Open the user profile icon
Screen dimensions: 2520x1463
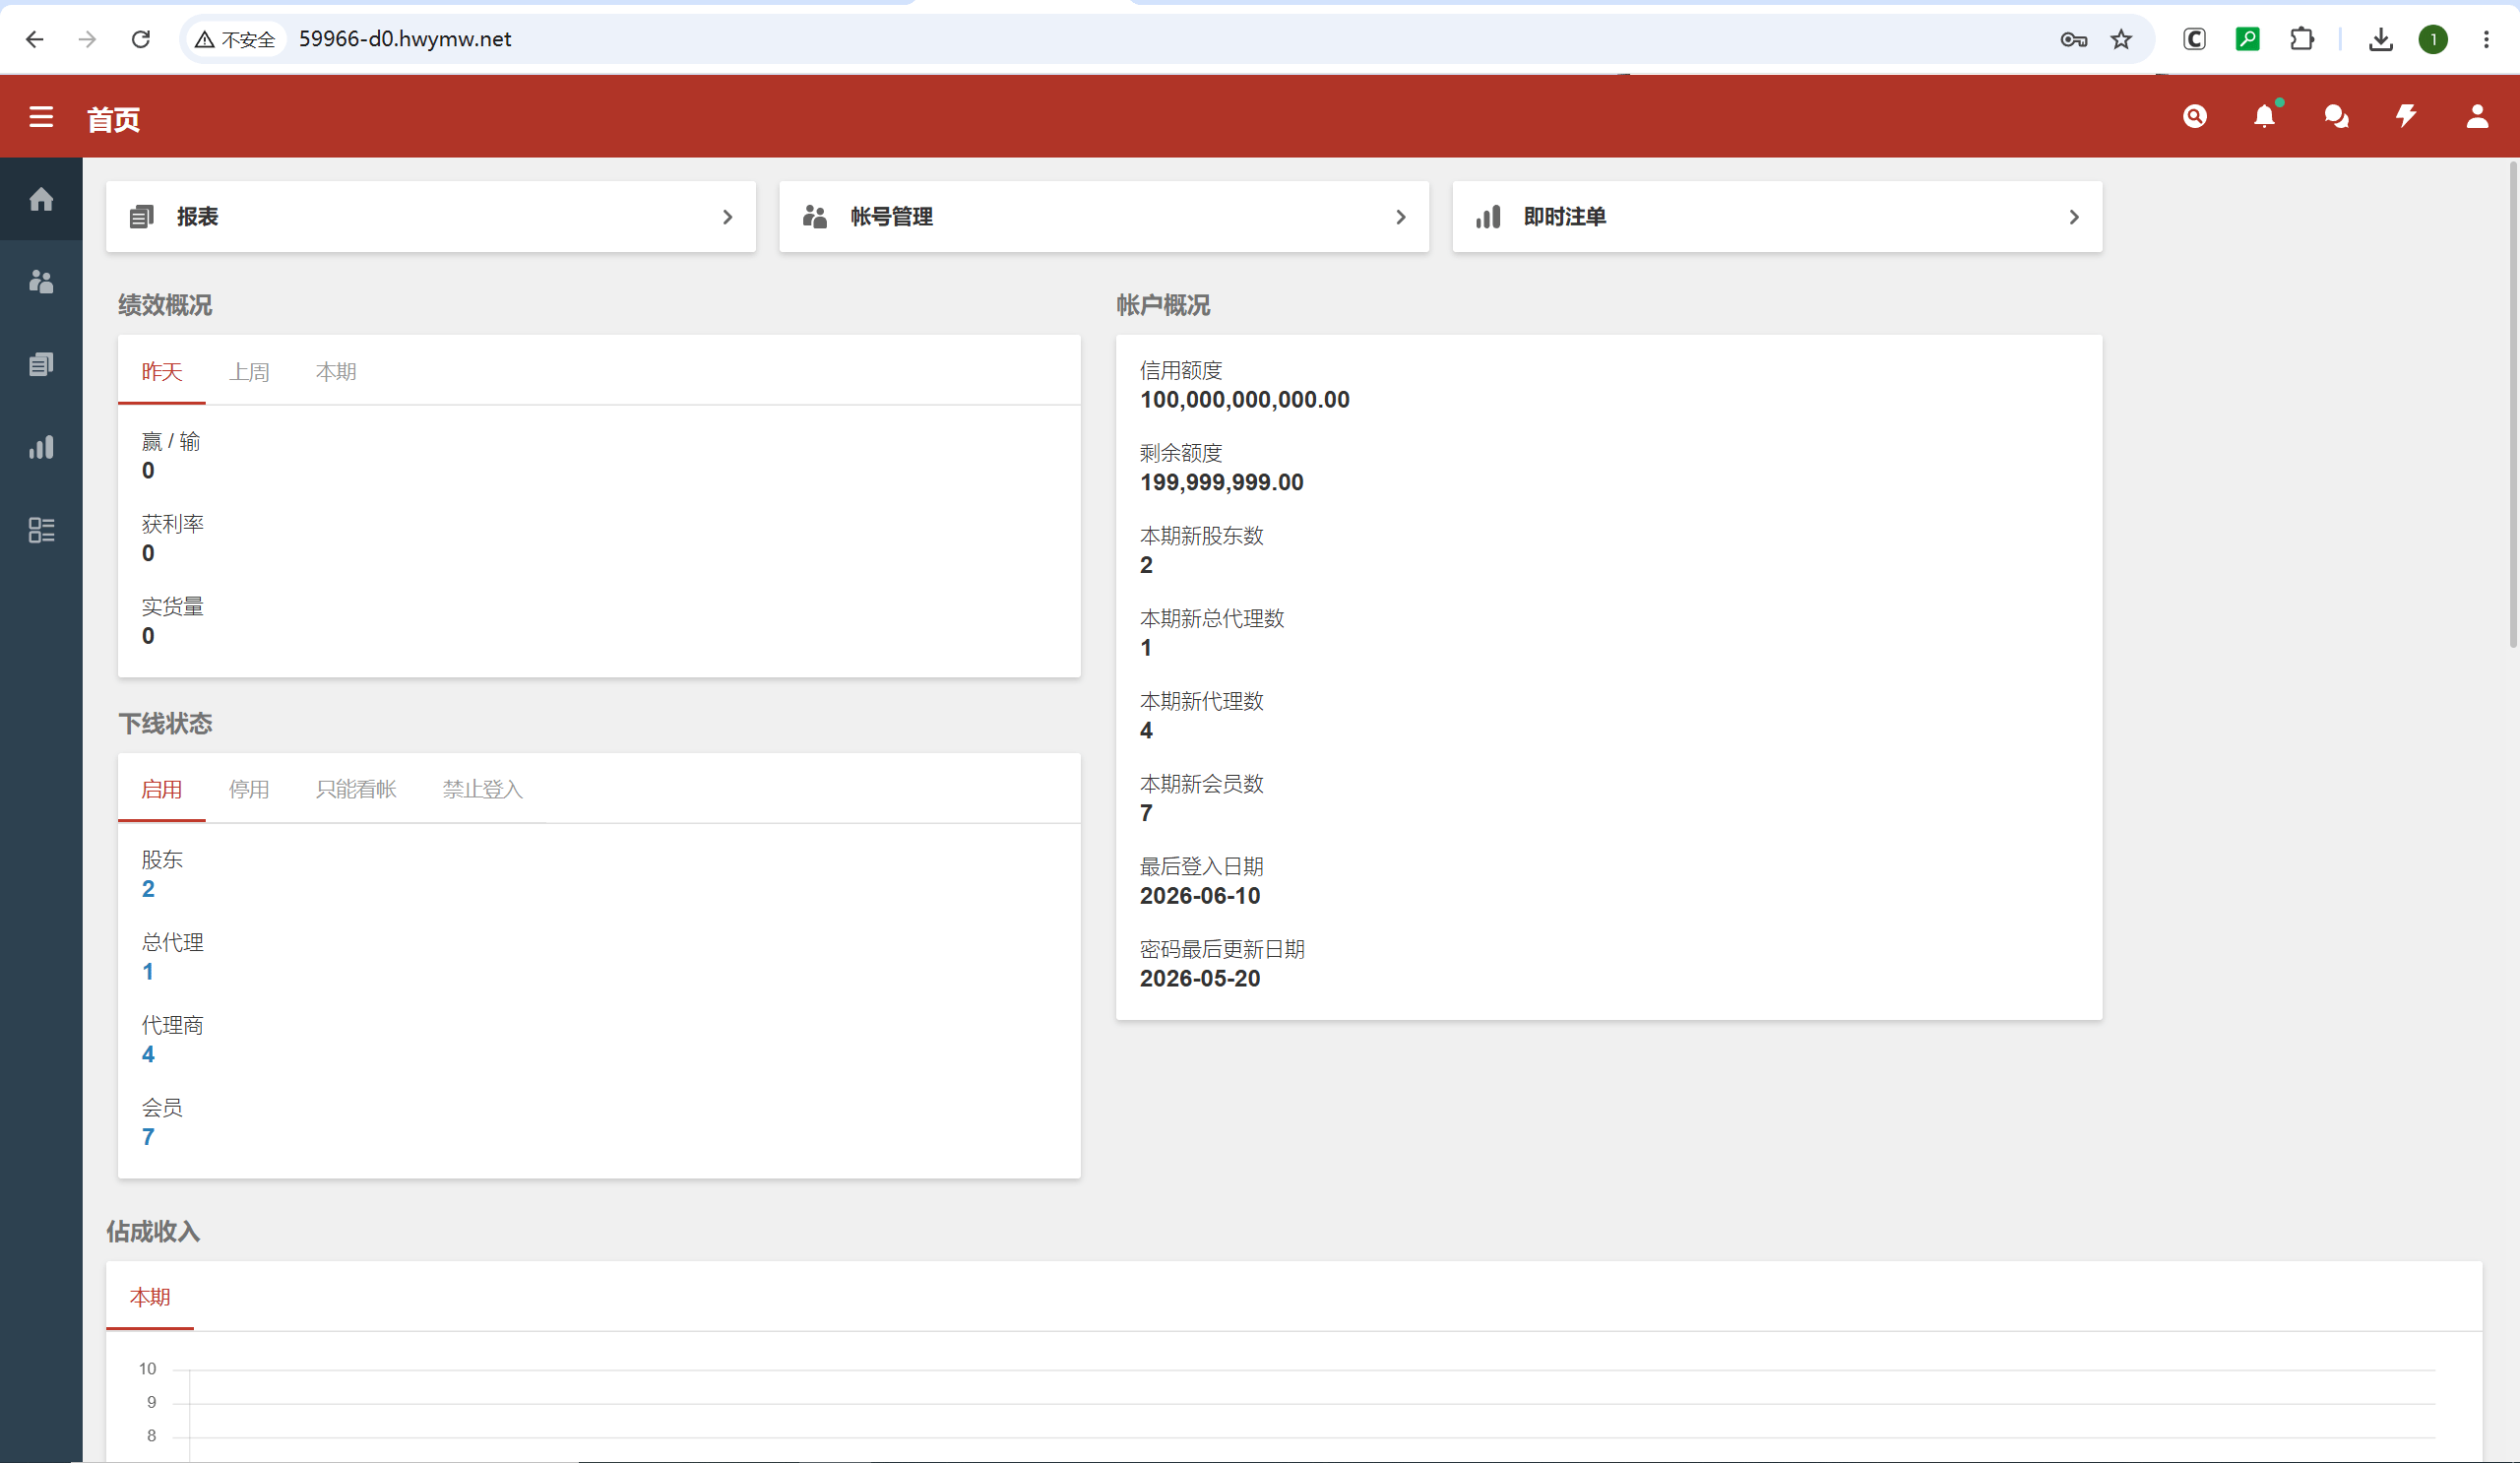click(2477, 117)
